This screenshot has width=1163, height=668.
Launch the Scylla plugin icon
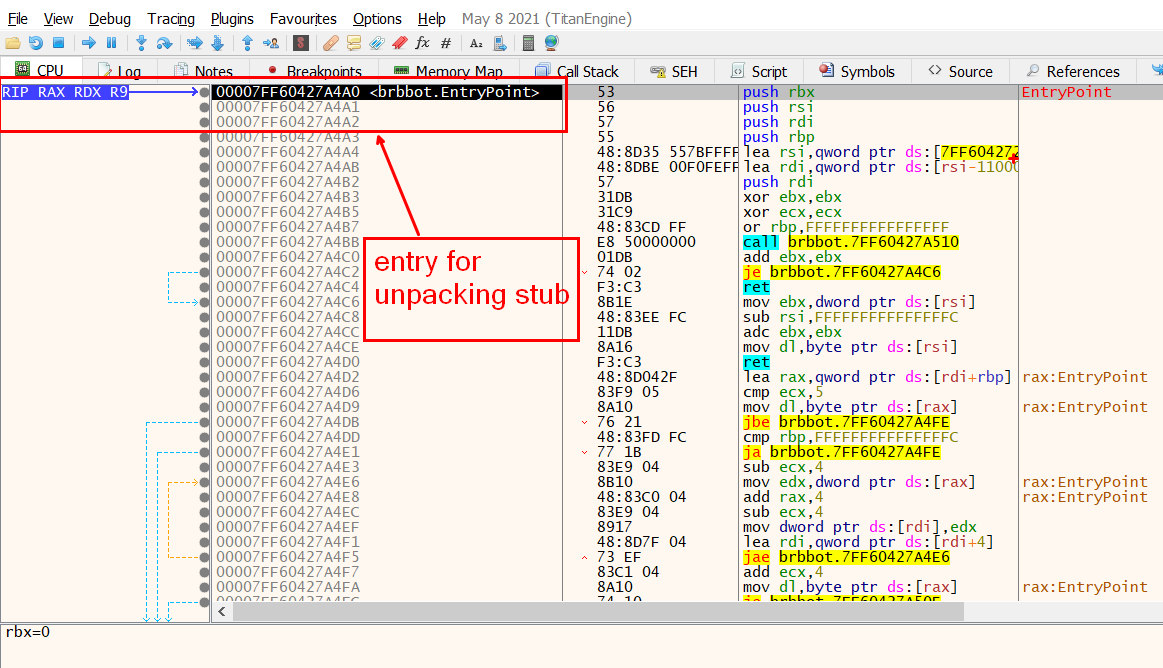(x=300, y=43)
